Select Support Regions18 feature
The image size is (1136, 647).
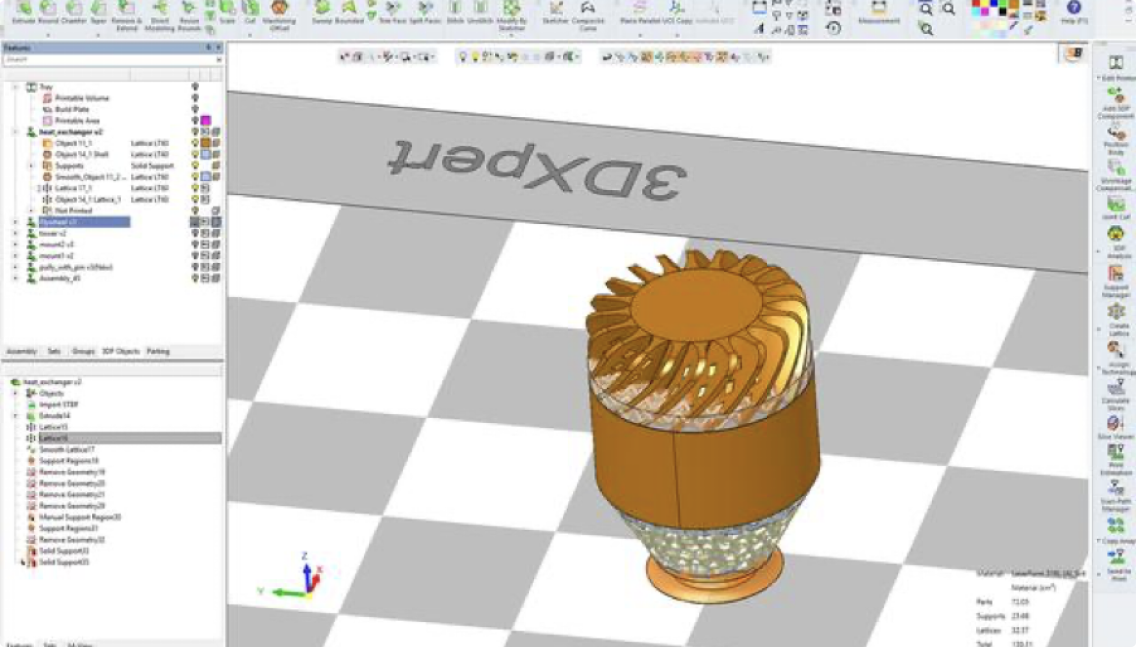[69, 461]
